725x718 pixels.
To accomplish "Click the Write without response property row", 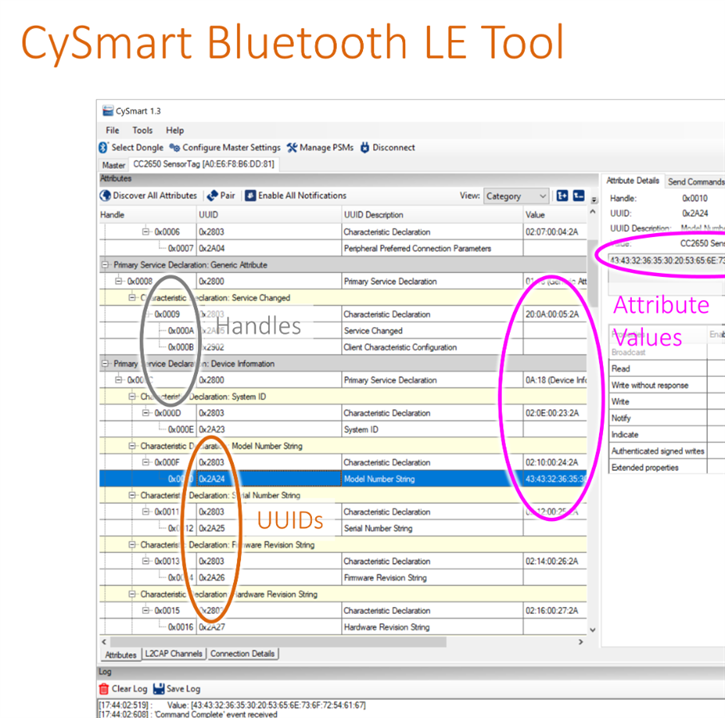I will pos(666,385).
